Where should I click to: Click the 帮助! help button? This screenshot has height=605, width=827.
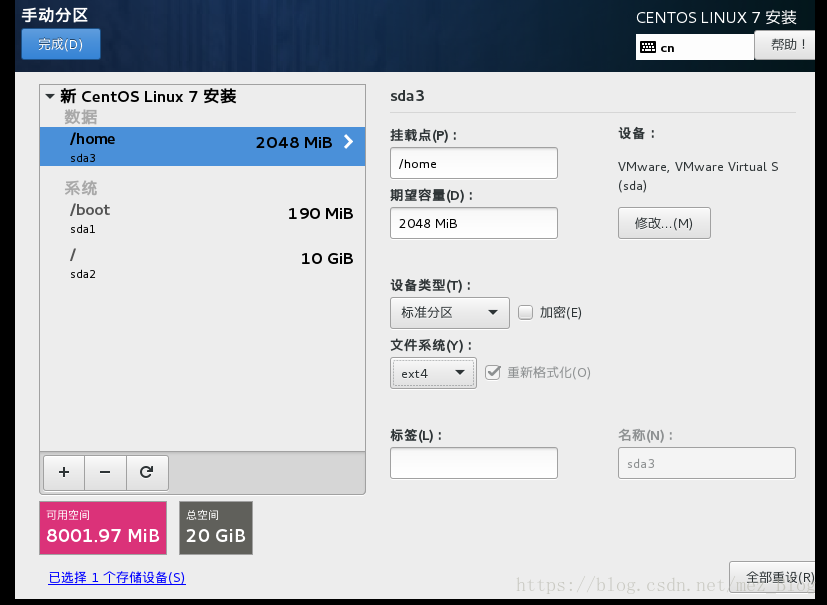[786, 46]
